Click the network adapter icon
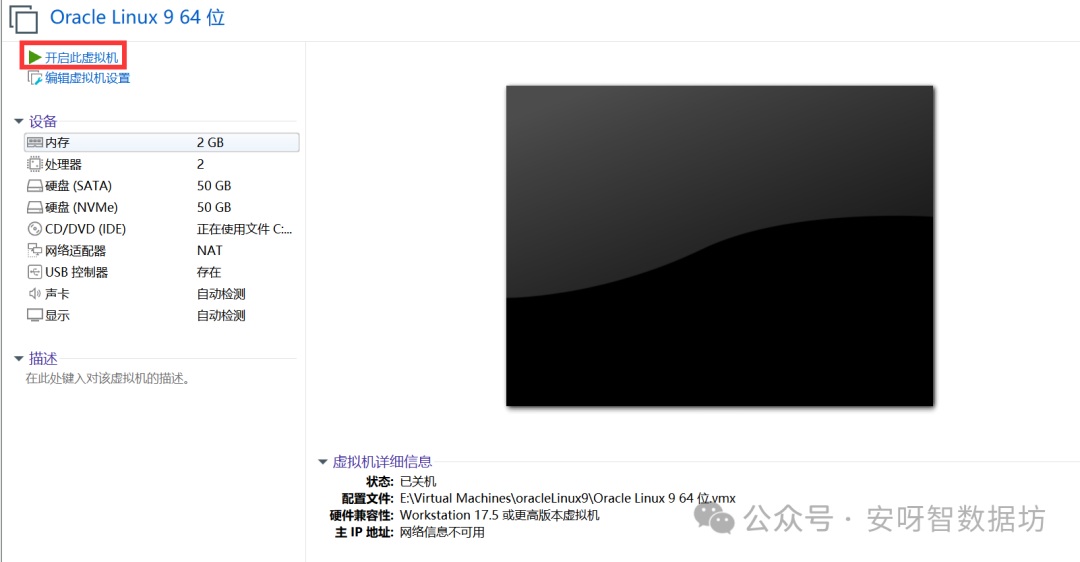 pos(34,250)
